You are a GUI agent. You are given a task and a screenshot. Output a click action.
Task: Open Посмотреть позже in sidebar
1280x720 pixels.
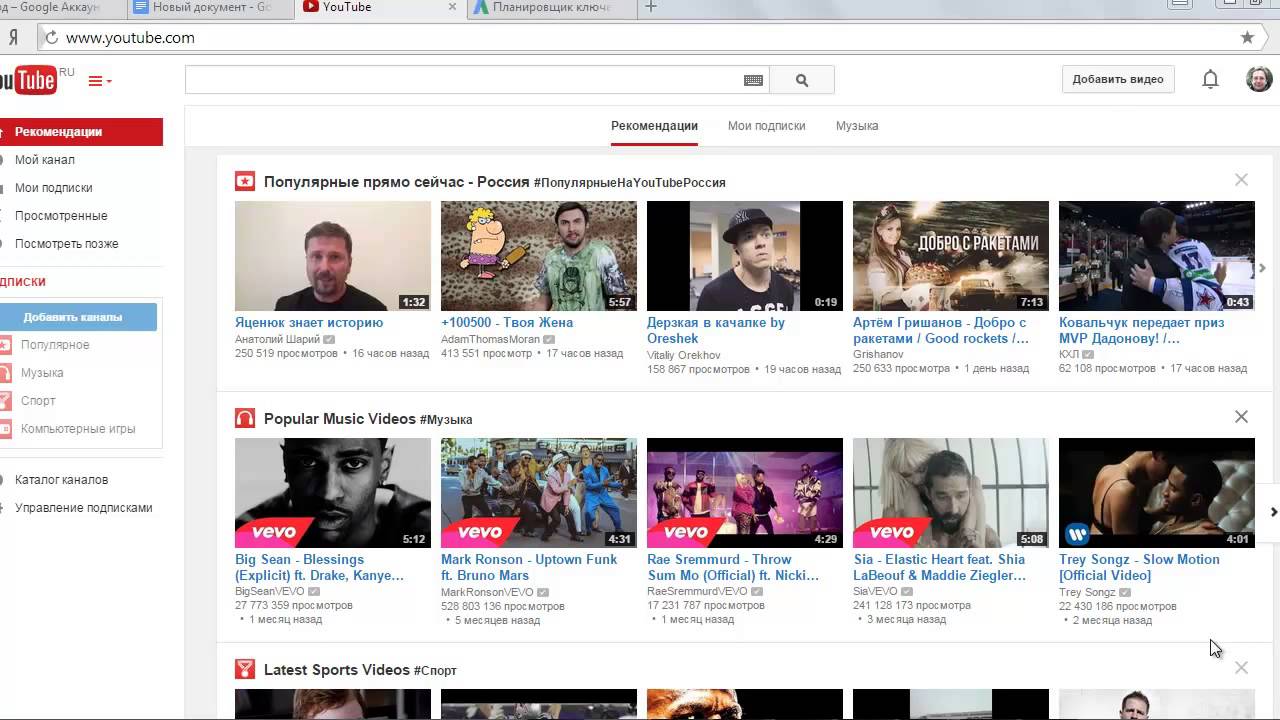tap(67, 244)
